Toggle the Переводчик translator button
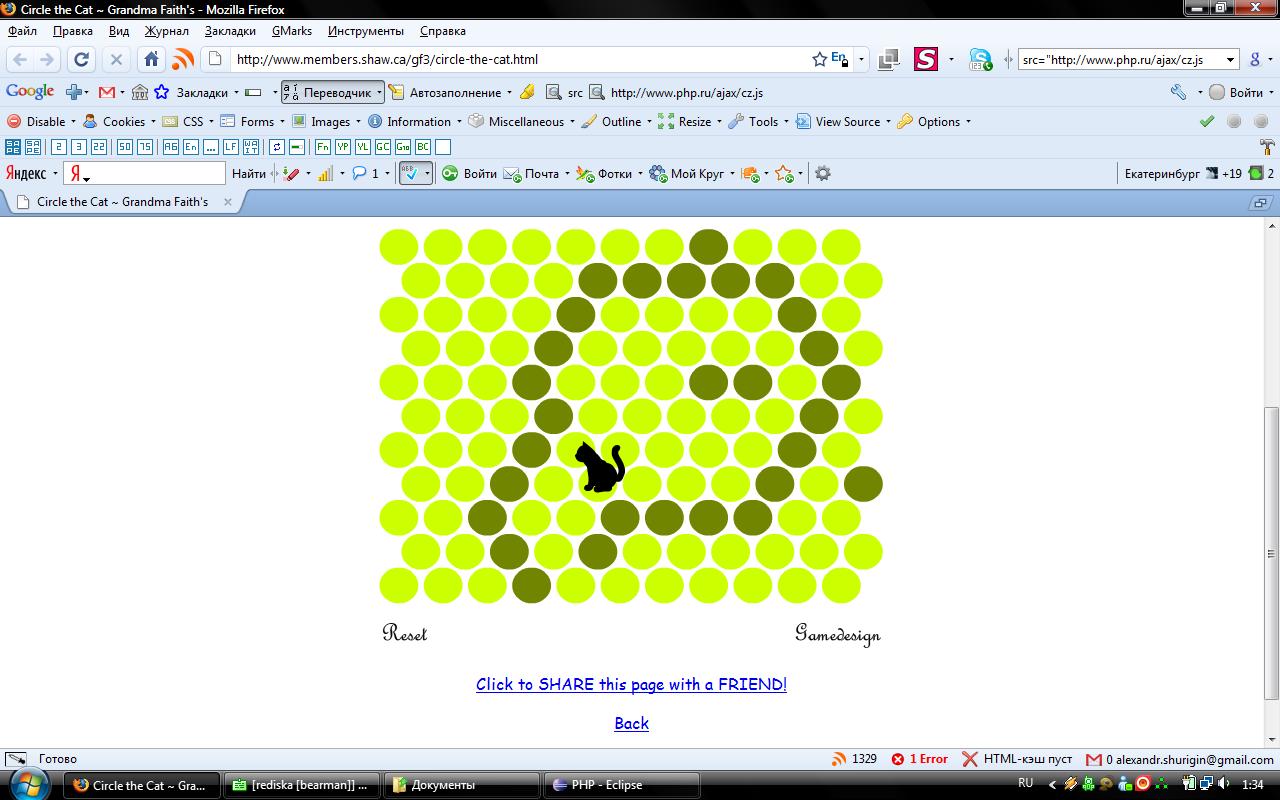This screenshot has height=800, width=1280. point(331,92)
